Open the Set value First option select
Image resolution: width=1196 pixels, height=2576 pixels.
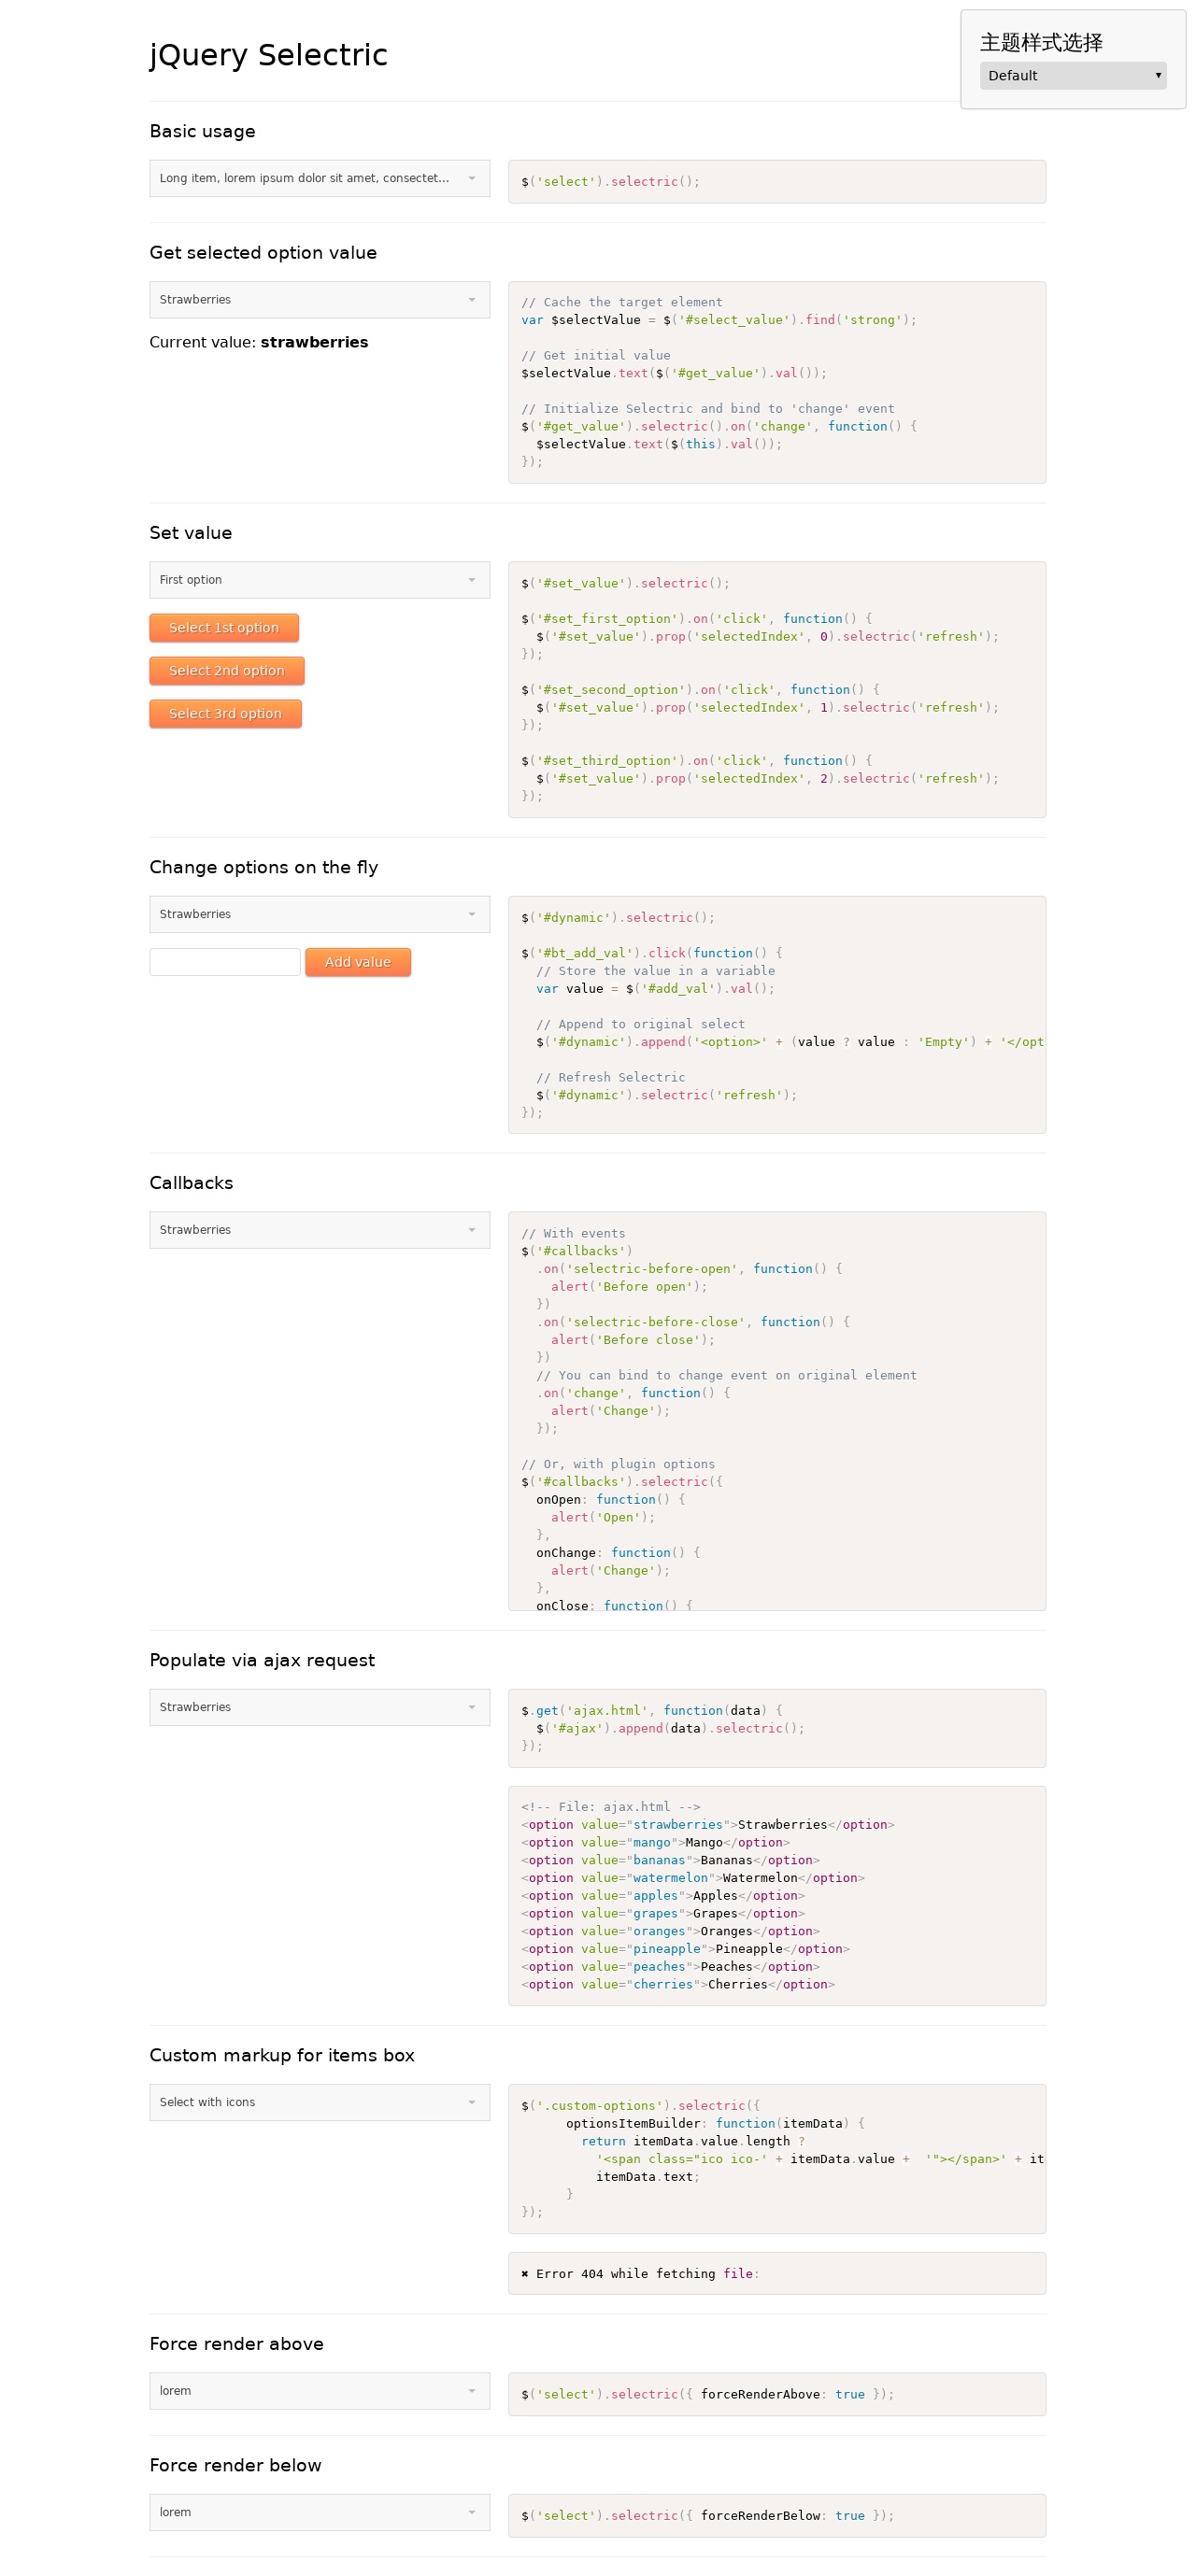(x=319, y=580)
